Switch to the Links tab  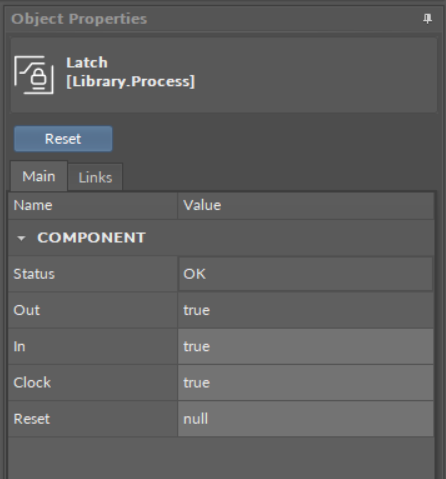pos(95,177)
